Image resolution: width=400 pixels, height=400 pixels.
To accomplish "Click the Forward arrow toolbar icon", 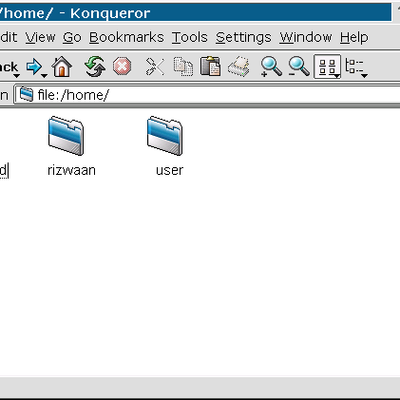I will pos(34,66).
